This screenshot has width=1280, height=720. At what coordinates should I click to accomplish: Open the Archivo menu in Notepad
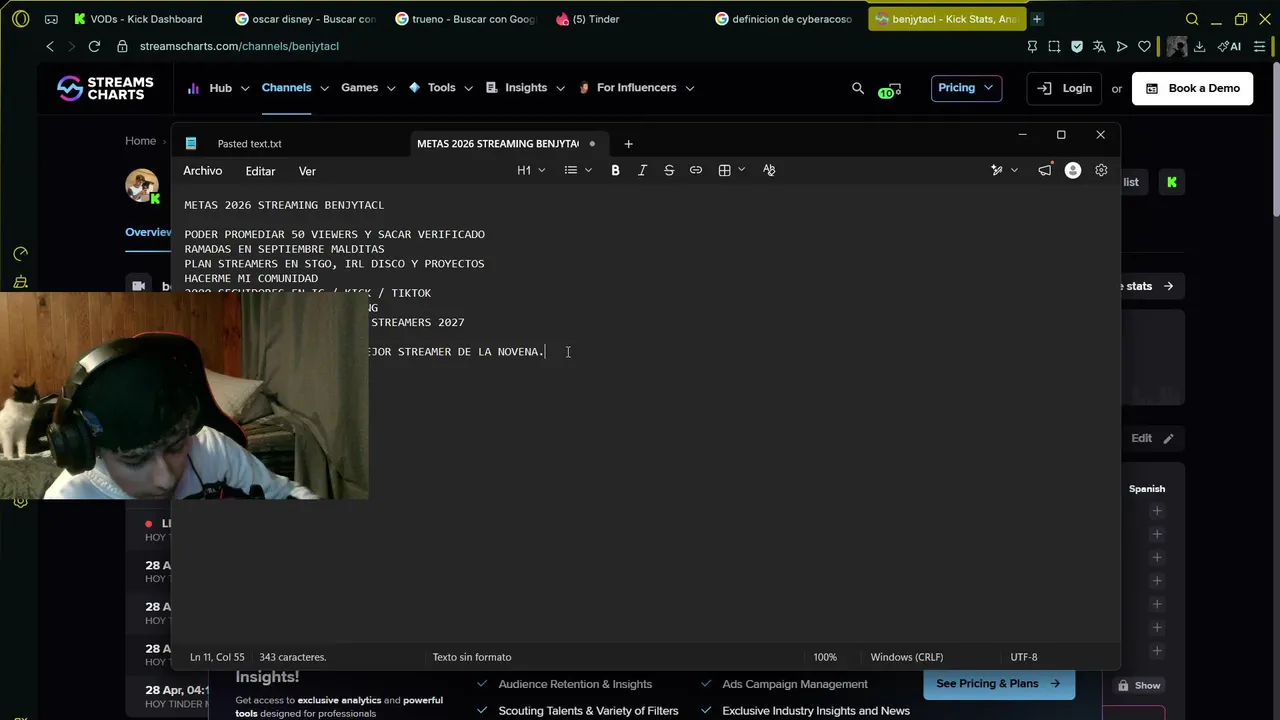tap(202, 171)
